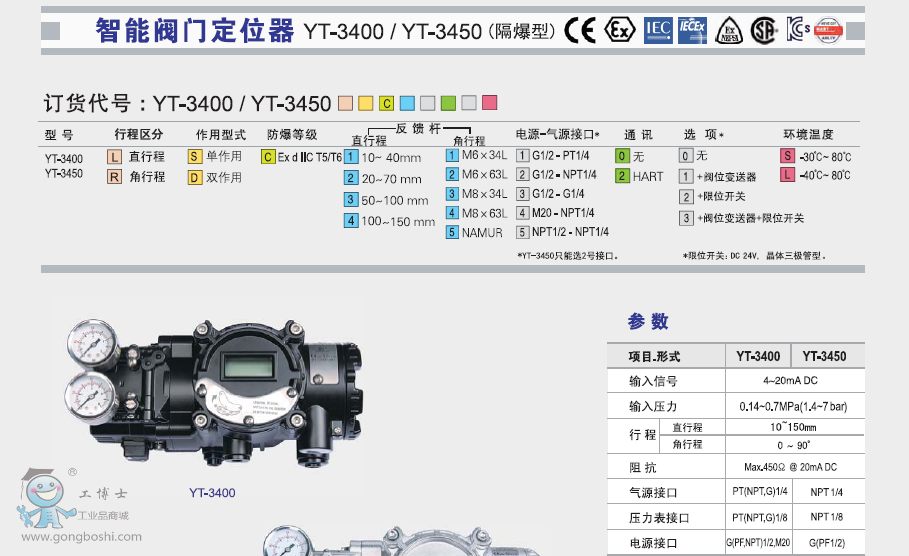Click the YT-3450 column header in the table

point(824,356)
